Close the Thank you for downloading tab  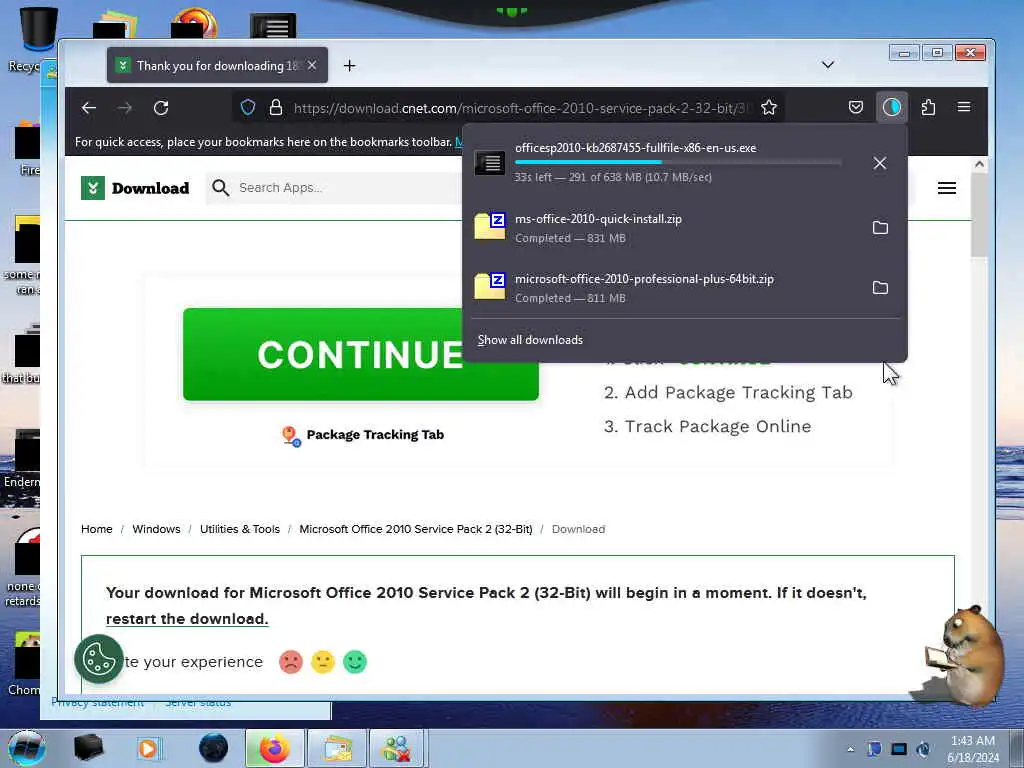(x=312, y=65)
